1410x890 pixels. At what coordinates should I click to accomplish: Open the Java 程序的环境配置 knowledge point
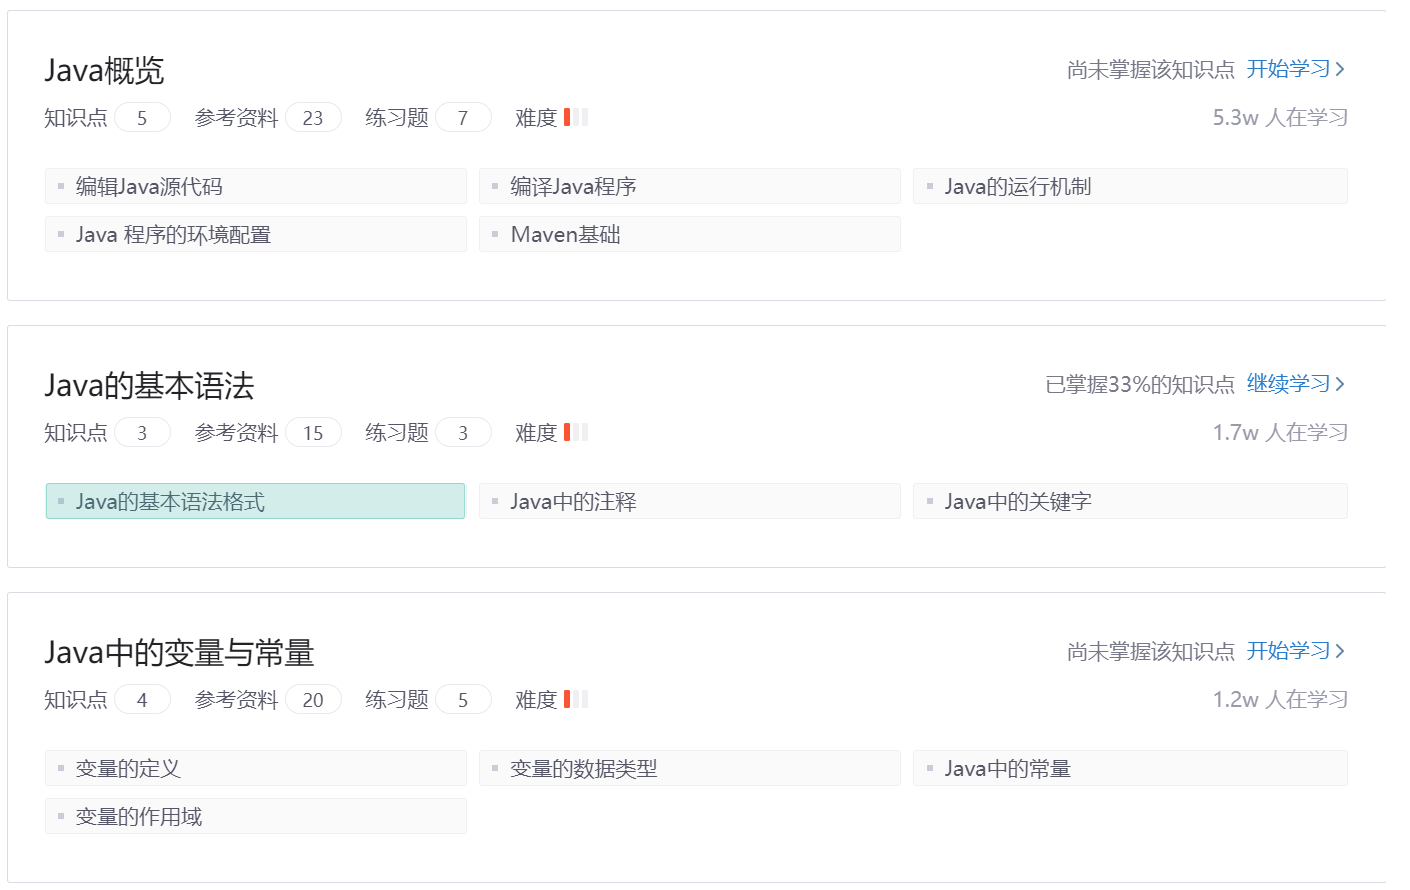coord(256,234)
